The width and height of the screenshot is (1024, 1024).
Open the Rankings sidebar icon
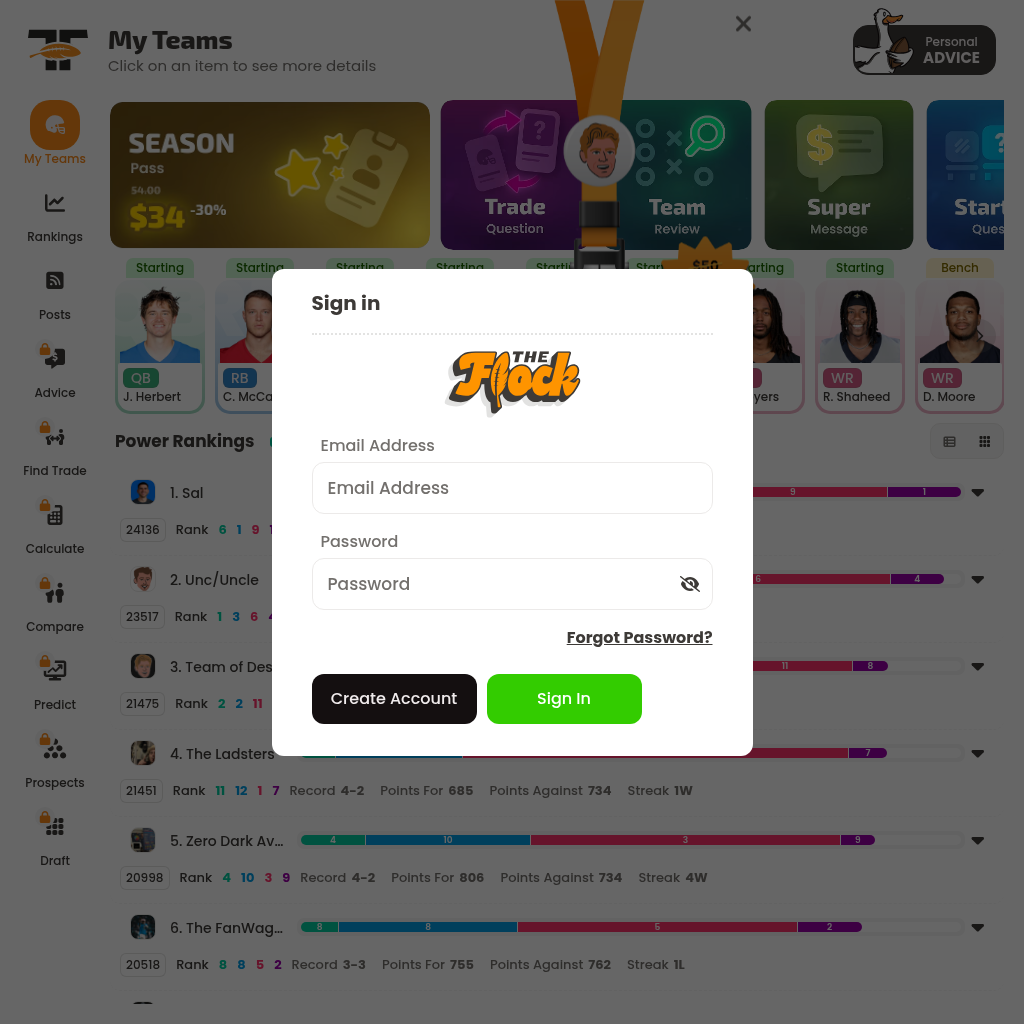coord(55,203)
